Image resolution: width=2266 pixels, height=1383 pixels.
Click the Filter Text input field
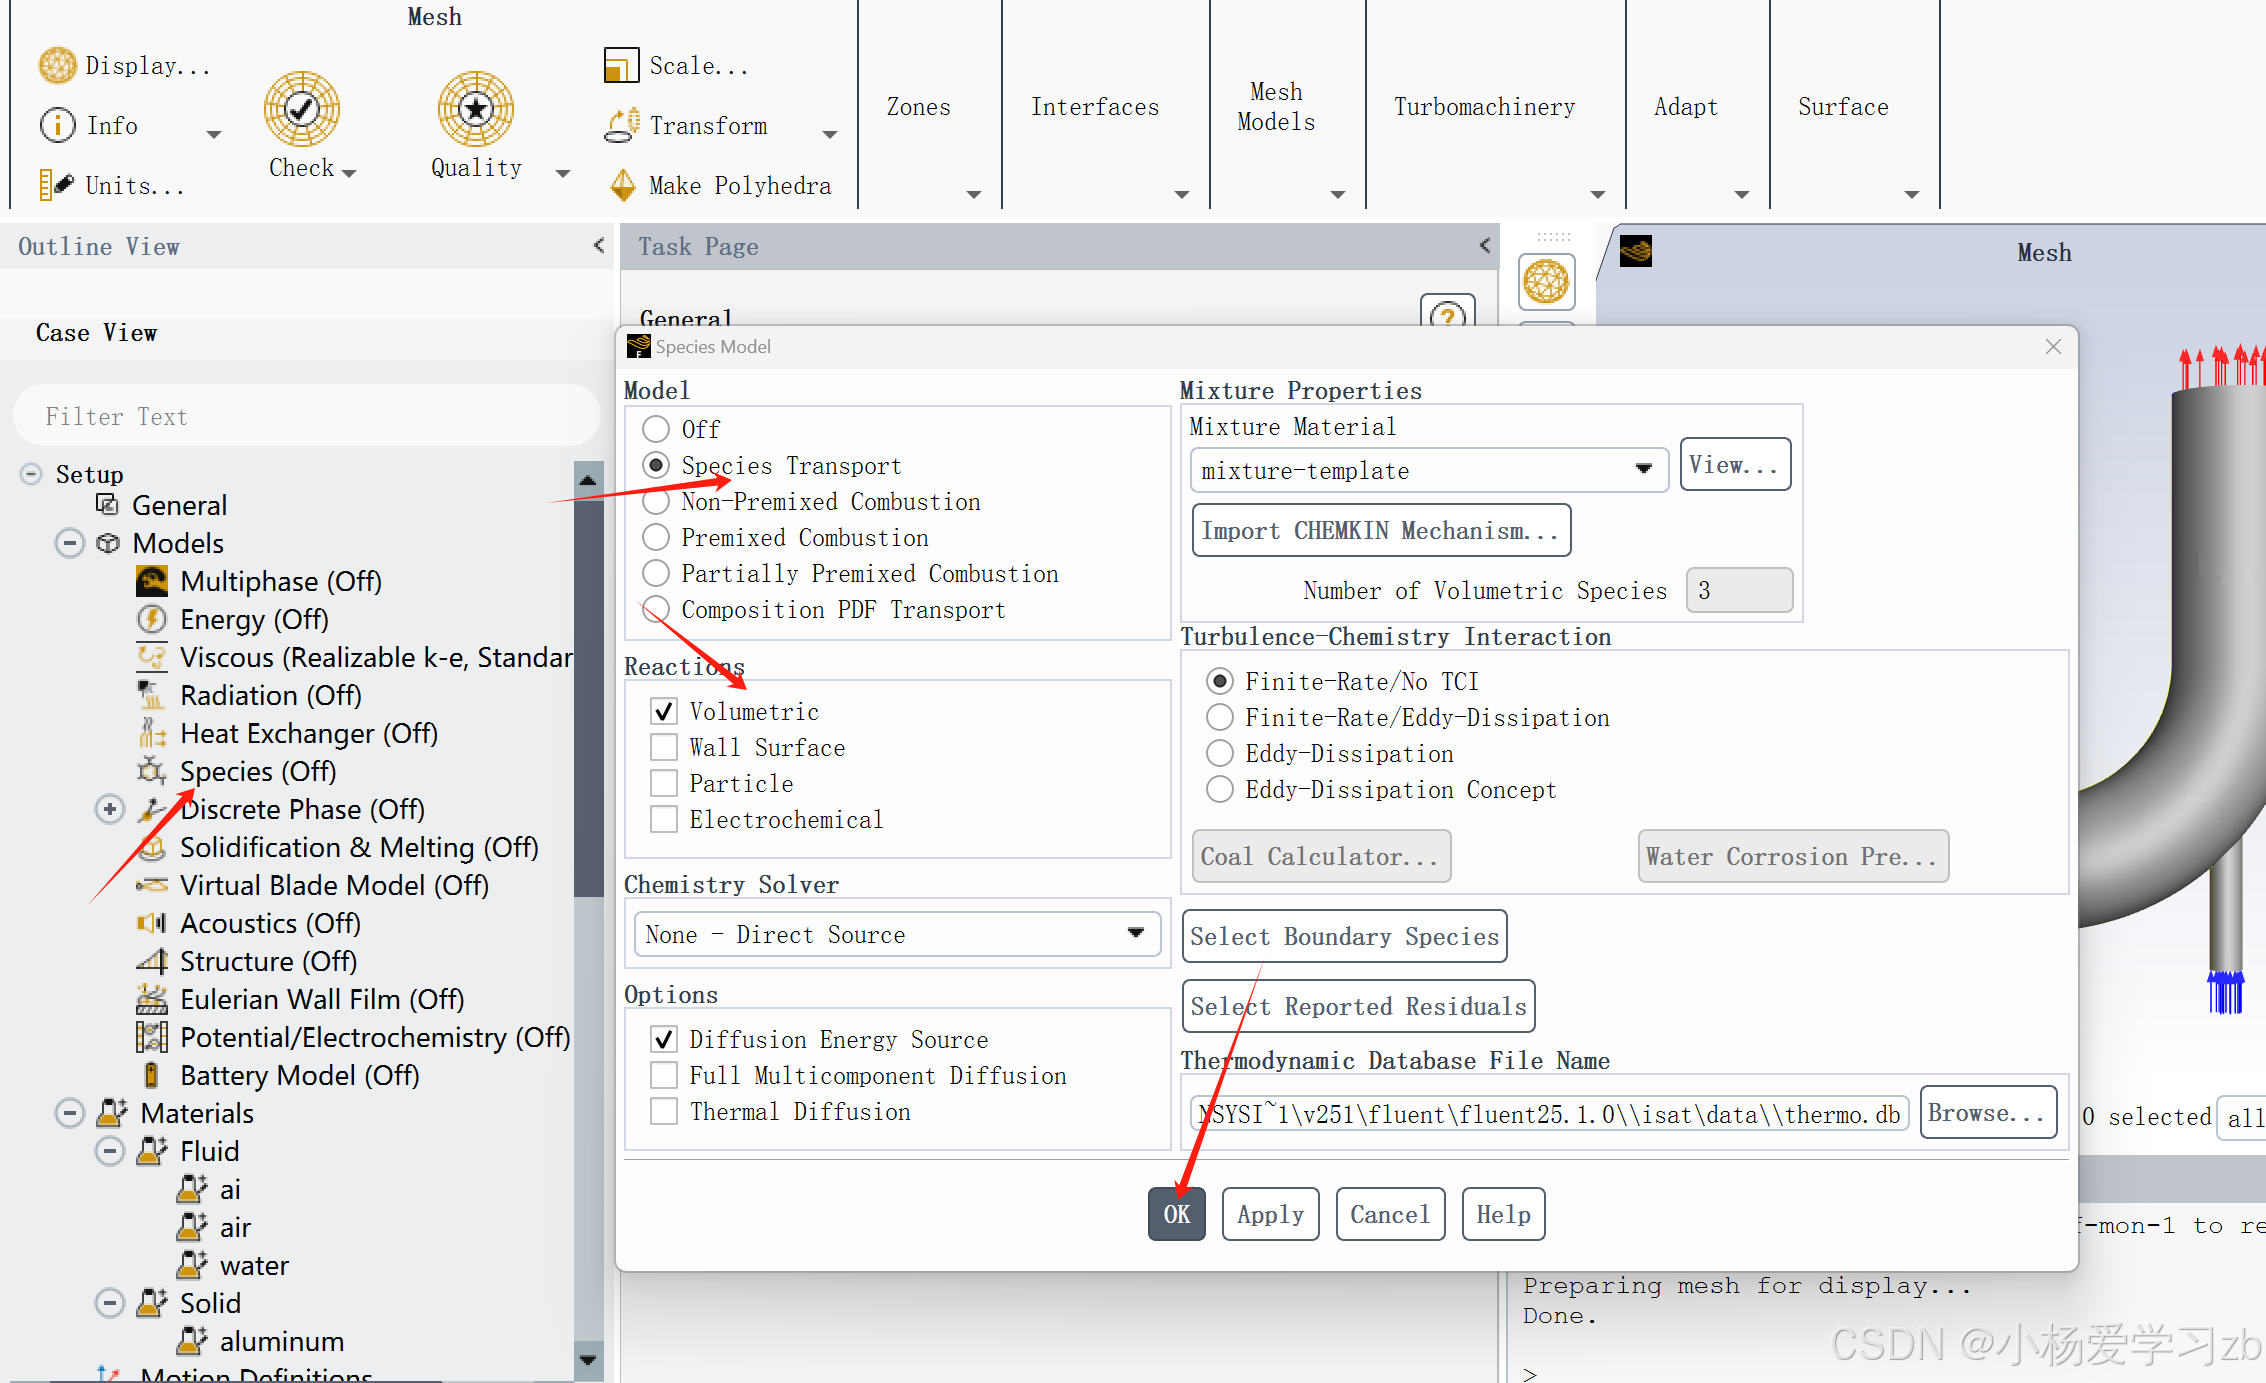(305, 416)
